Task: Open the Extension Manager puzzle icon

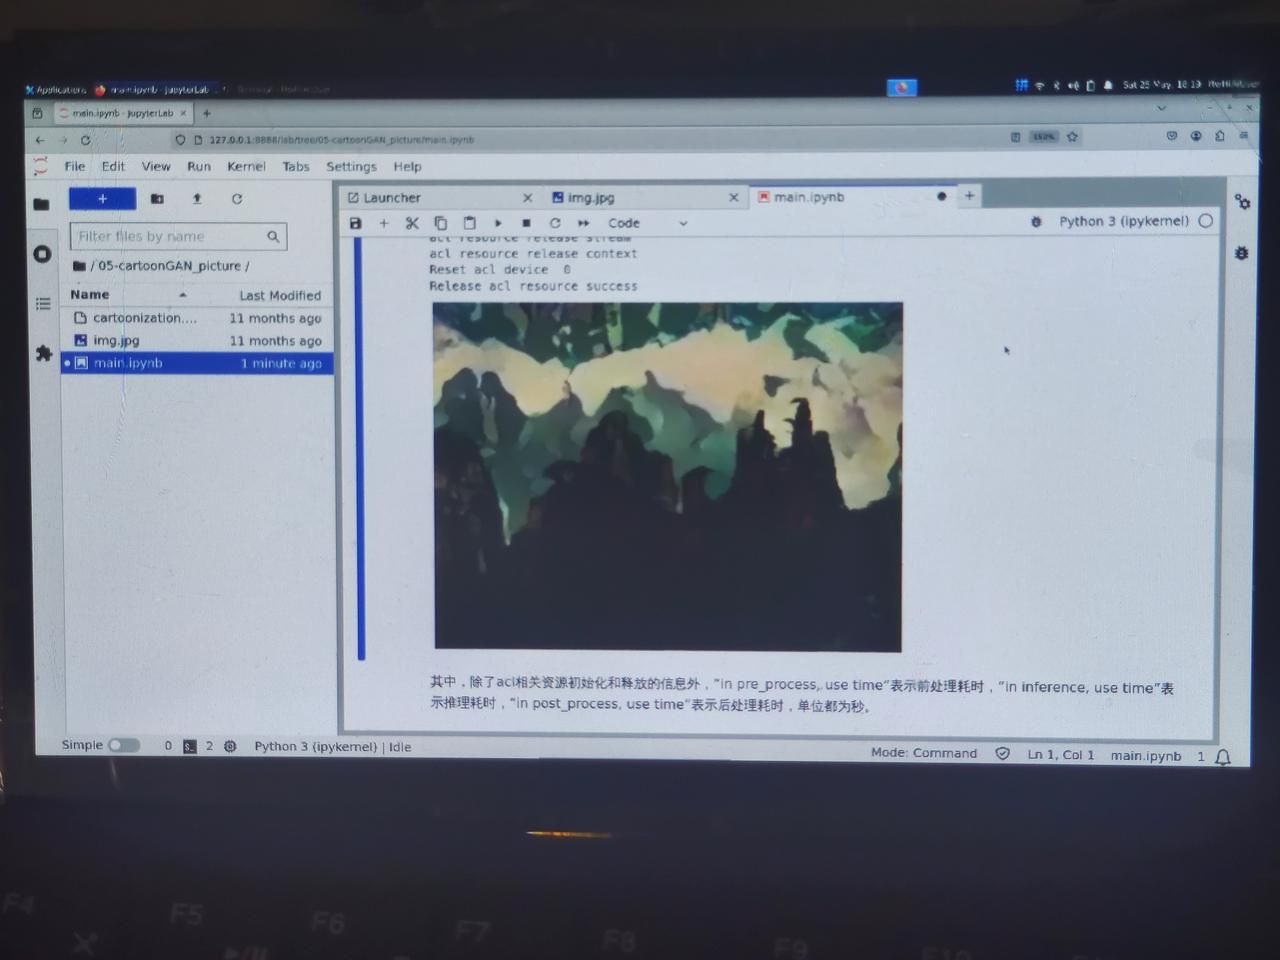Action: [43, 353]
